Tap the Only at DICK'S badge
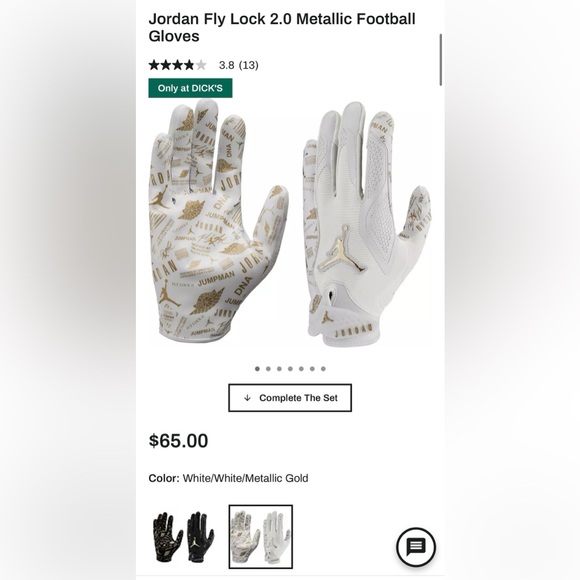580x580 pixels. click(x=190, y=88)
